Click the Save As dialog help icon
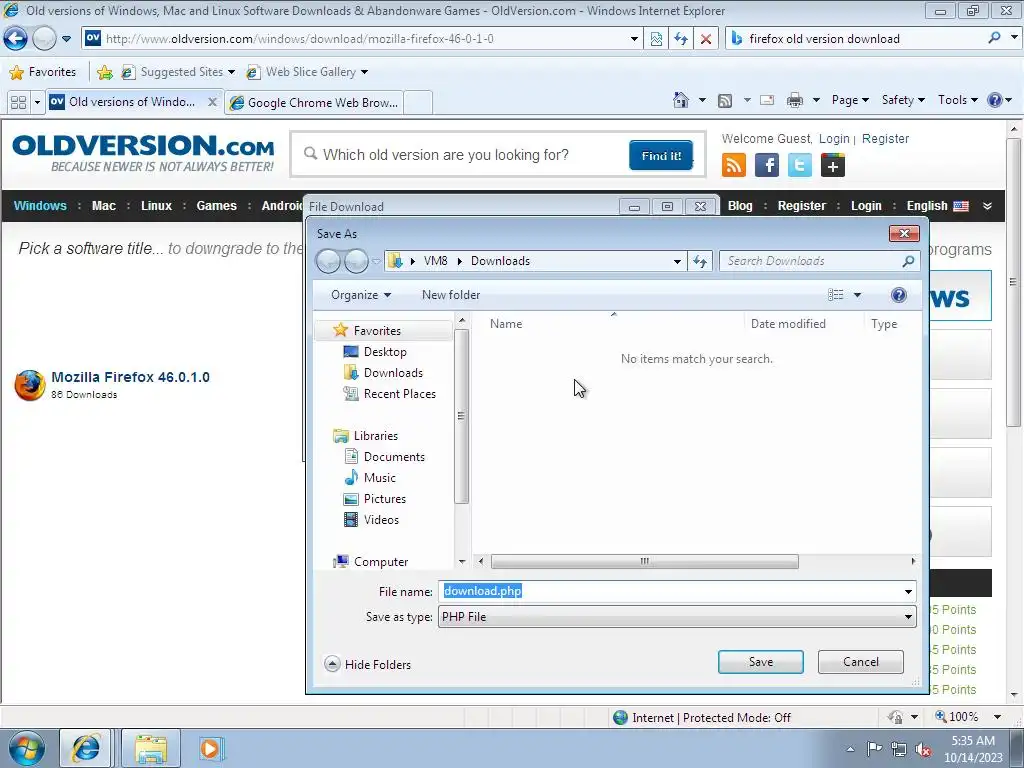Screen dimensions: 1024x768 tap(899, 295)
